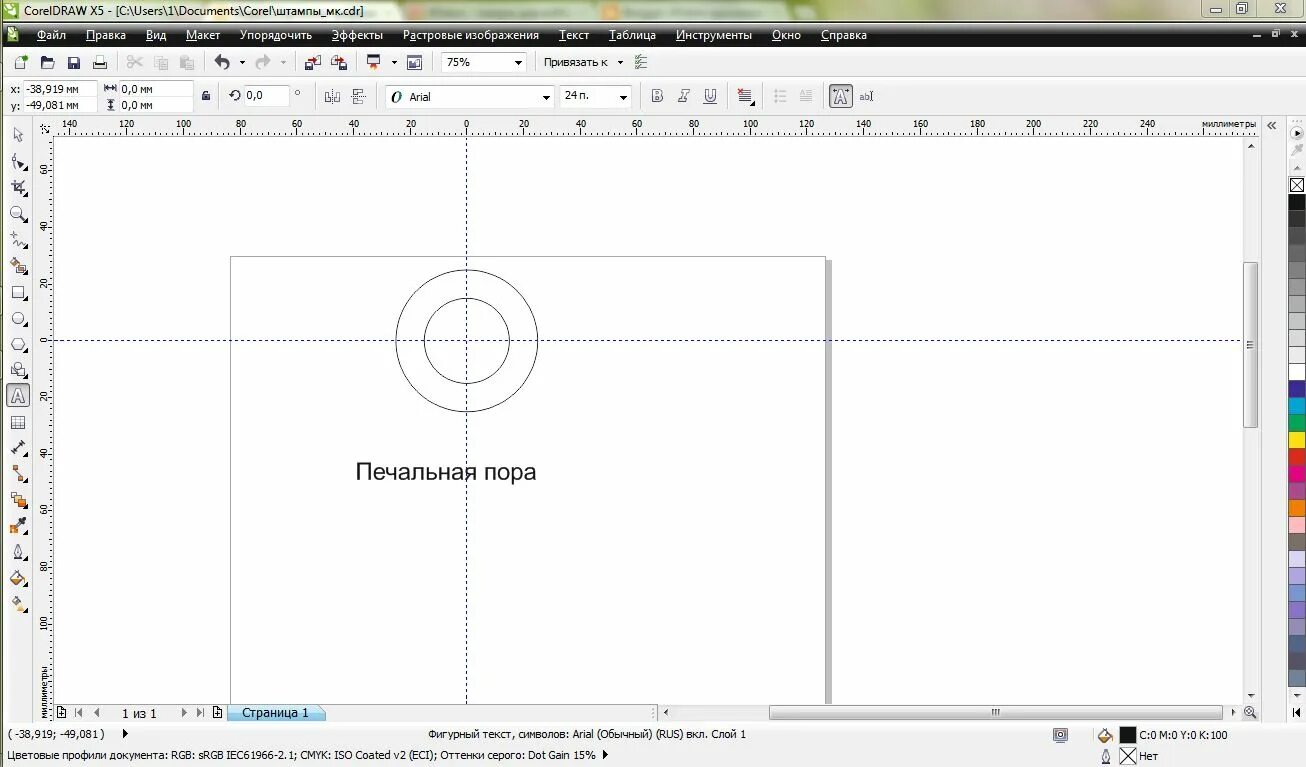Open the Текст menu
Image resolution: width=1306 pixels, height=767 pixels.
574,35
